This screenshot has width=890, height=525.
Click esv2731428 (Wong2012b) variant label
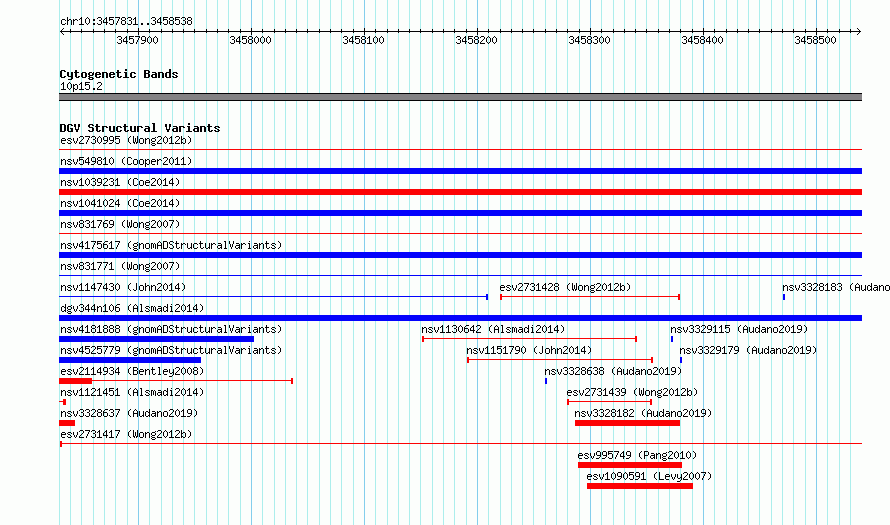(565, 287)
